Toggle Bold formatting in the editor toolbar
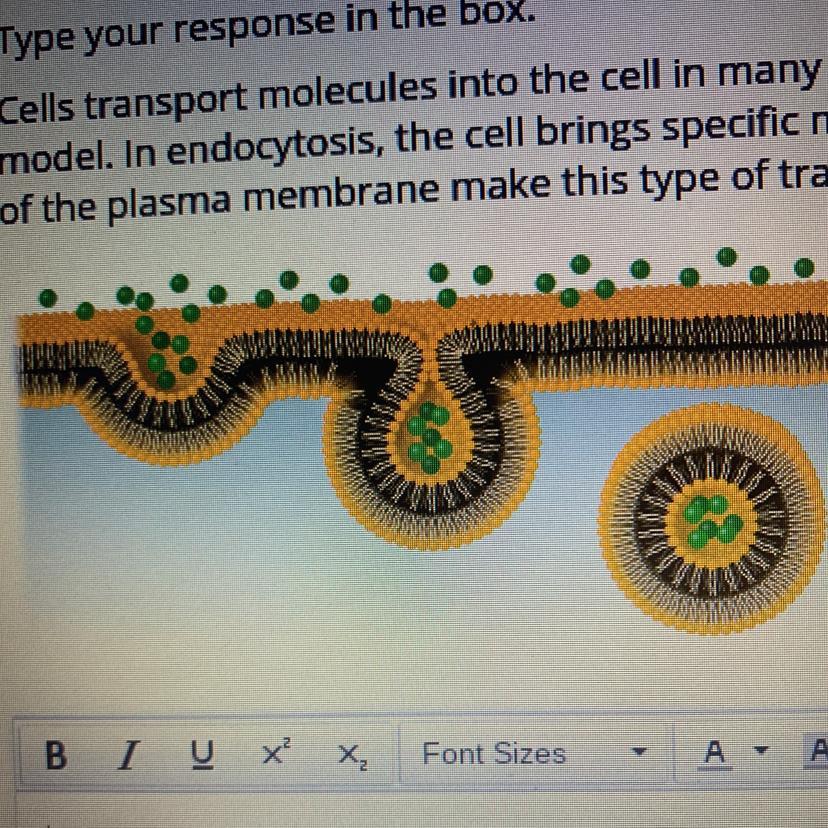Screen dimensions: 828x828 coord(56,755)
